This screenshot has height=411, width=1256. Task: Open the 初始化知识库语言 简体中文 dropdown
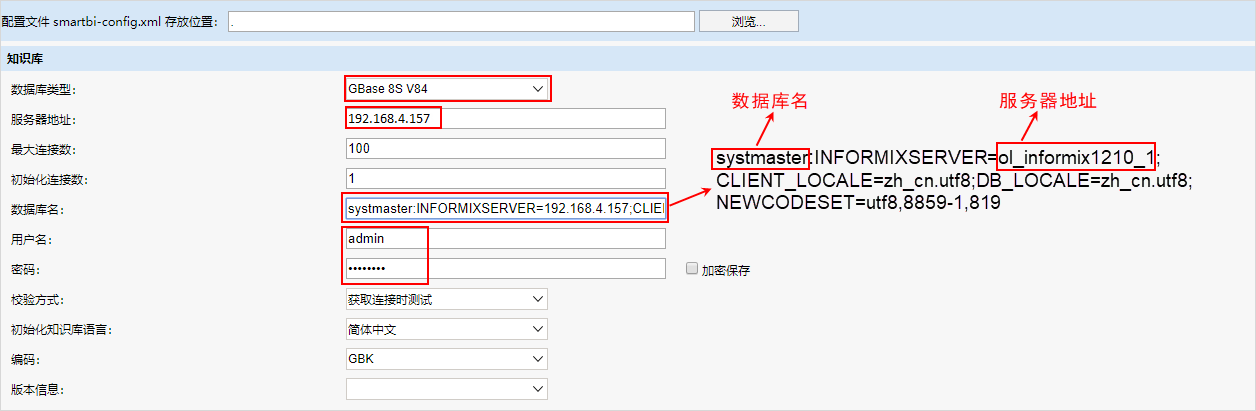(447, 329)
